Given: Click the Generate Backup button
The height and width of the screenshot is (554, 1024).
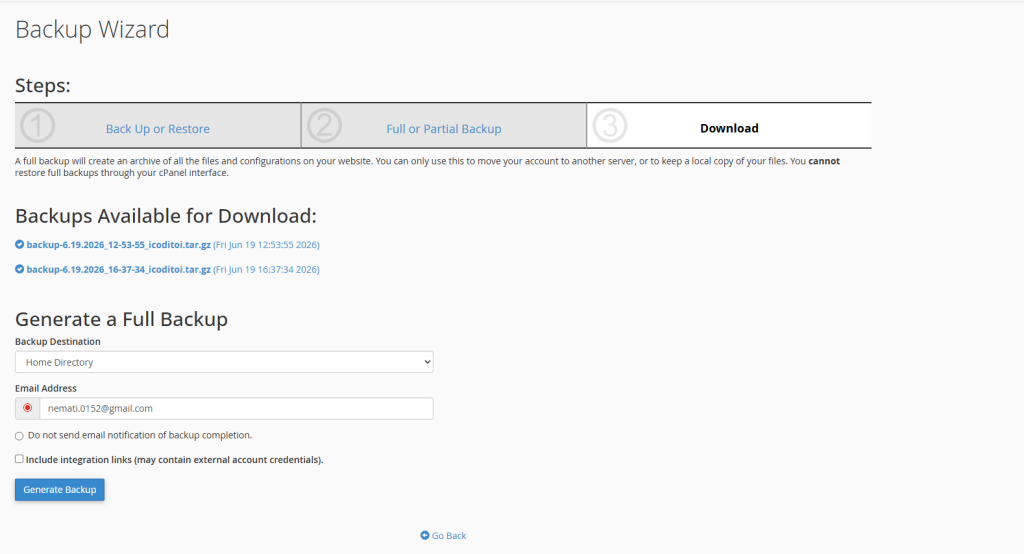Looking at the screenshot, I should click(x=59, y=489).
